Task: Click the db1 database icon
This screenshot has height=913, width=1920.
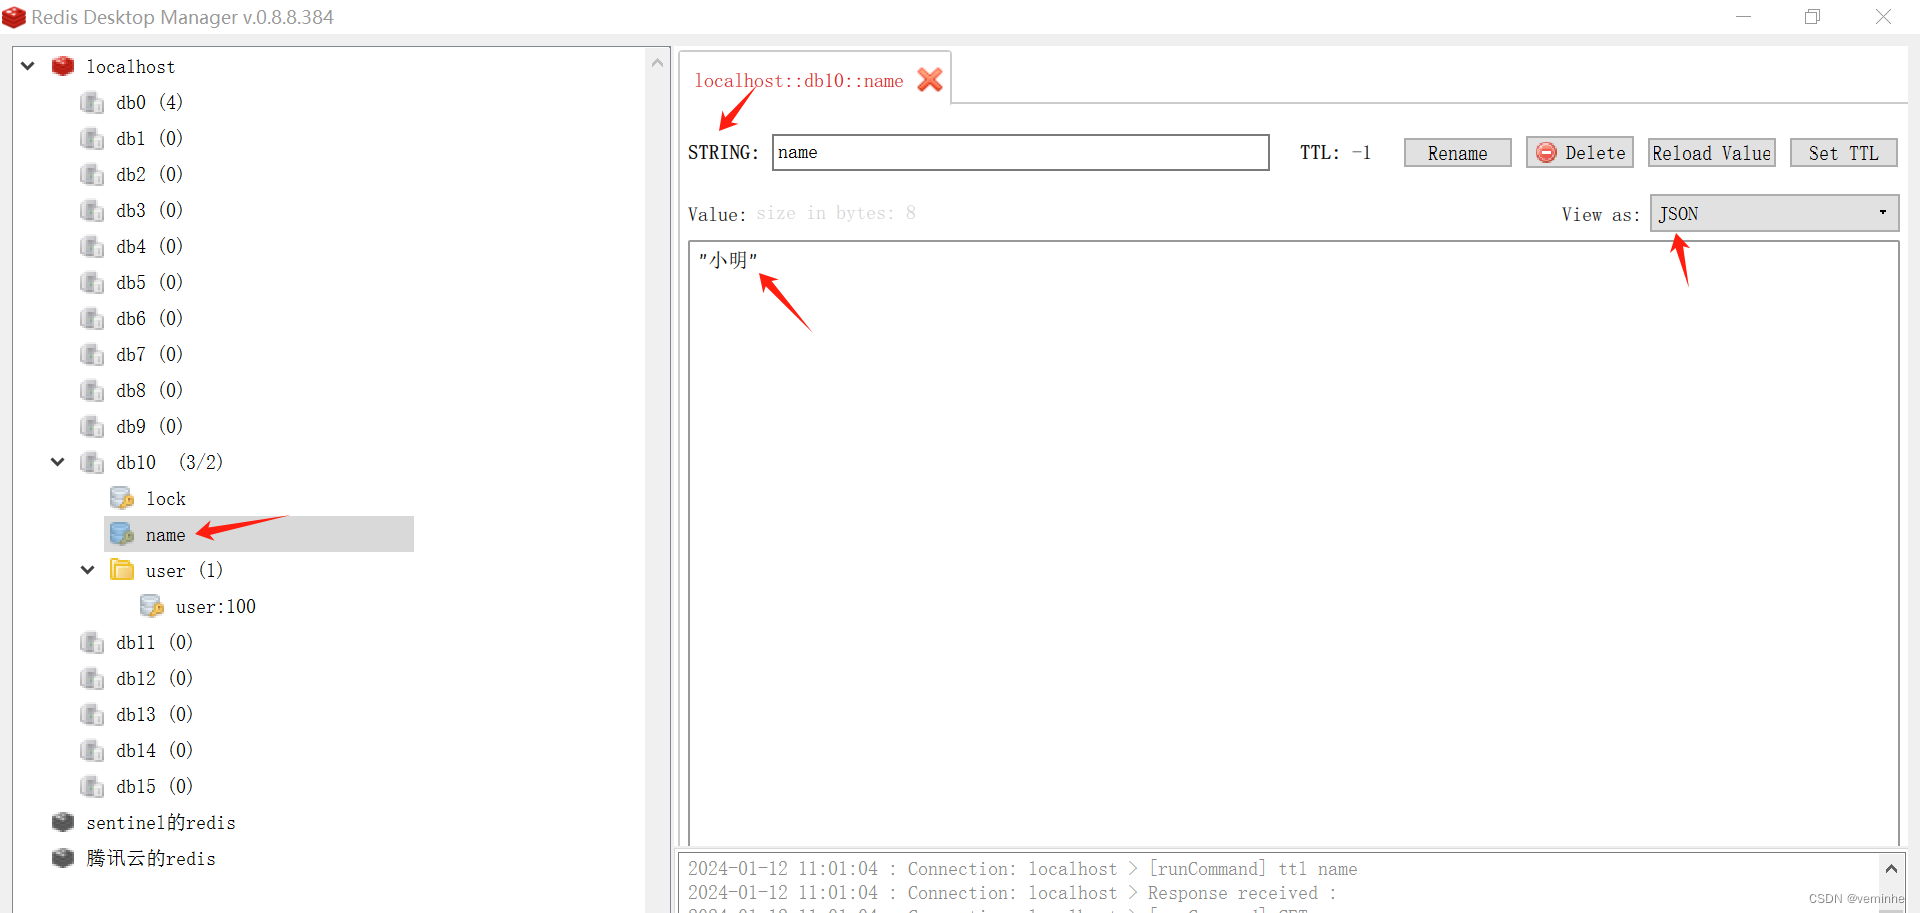Action: tap(92, 138)
